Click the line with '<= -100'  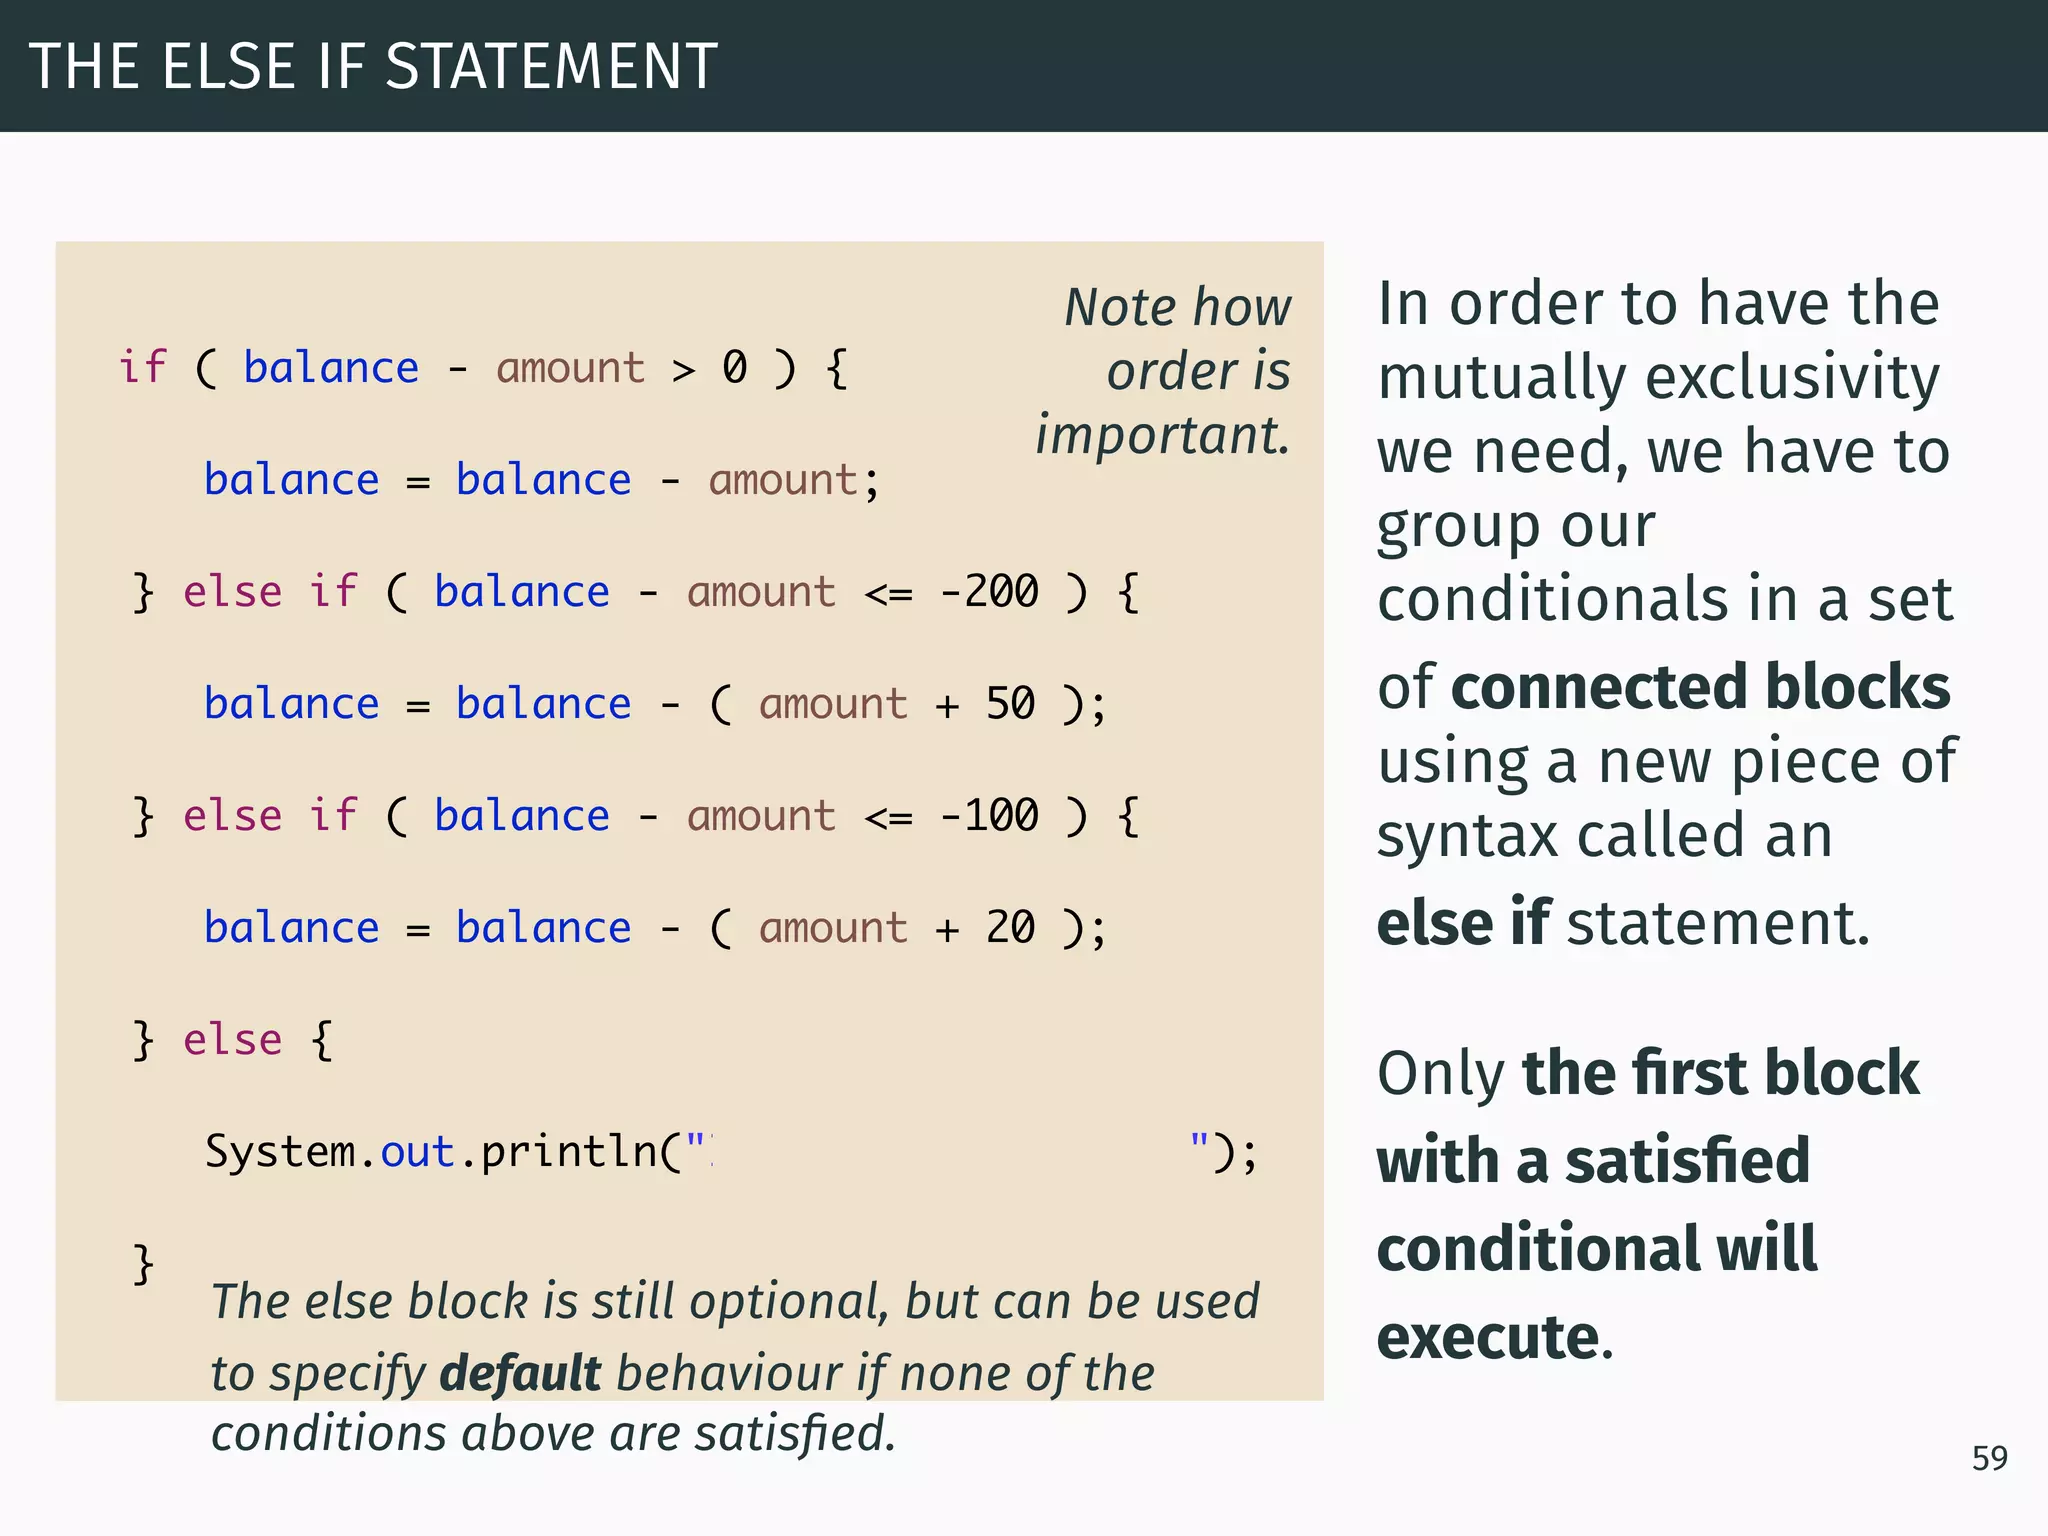[636, 816]
